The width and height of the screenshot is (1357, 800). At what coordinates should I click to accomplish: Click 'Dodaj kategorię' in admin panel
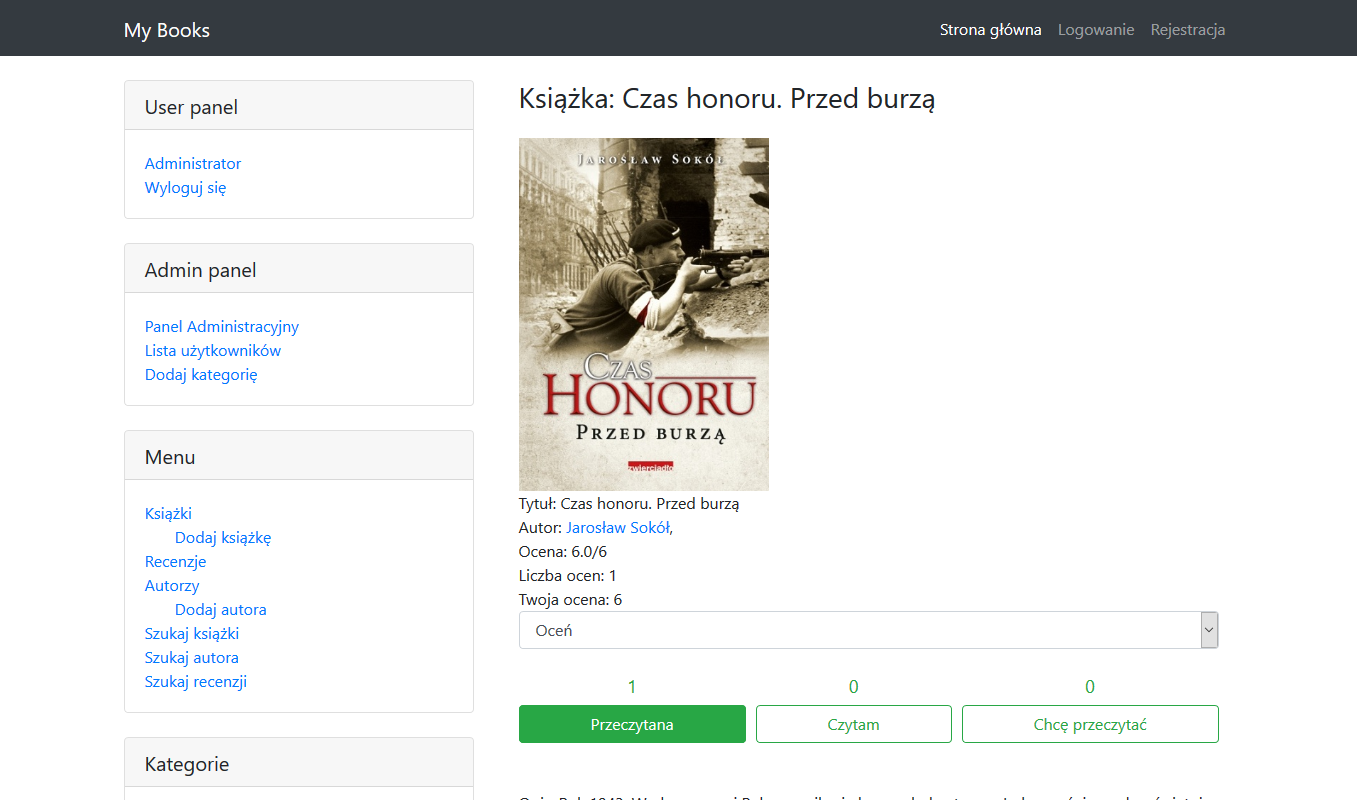coord(201,375)
